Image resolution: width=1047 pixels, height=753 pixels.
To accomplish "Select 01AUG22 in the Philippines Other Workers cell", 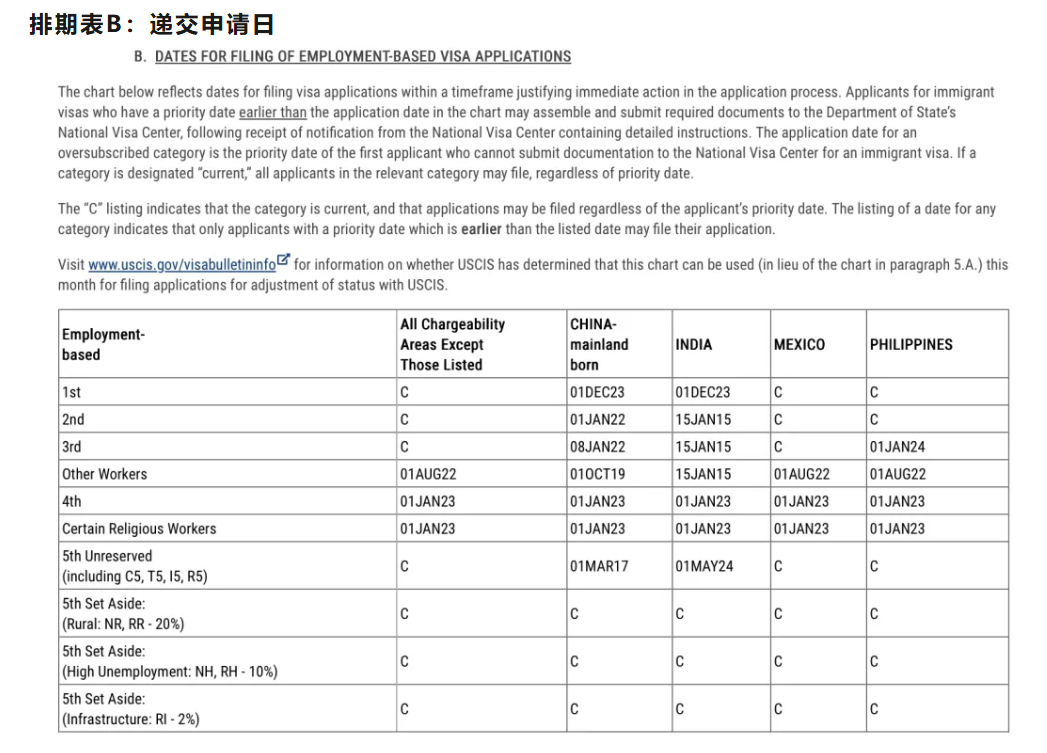I will pos(897,475).
